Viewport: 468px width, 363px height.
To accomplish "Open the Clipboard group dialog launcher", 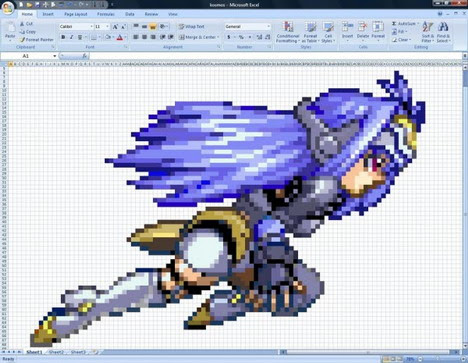I will coord(53,47).
